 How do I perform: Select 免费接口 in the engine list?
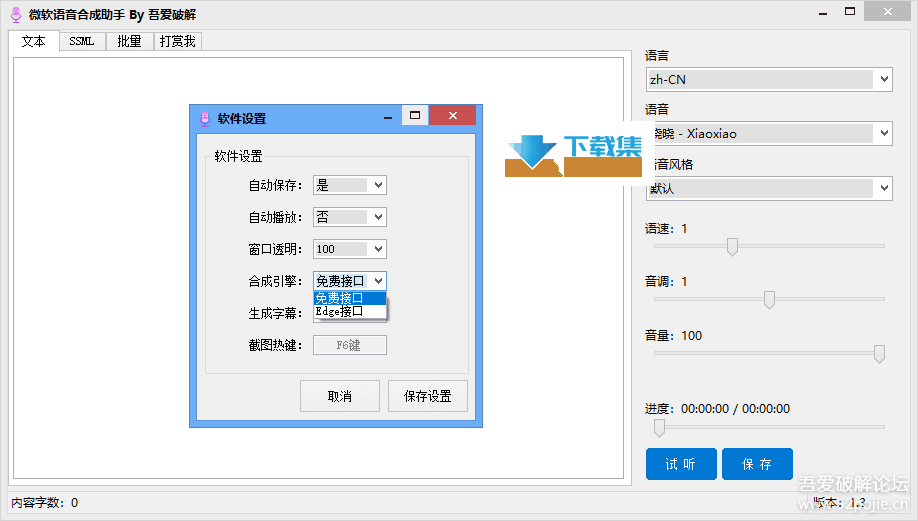350,298
